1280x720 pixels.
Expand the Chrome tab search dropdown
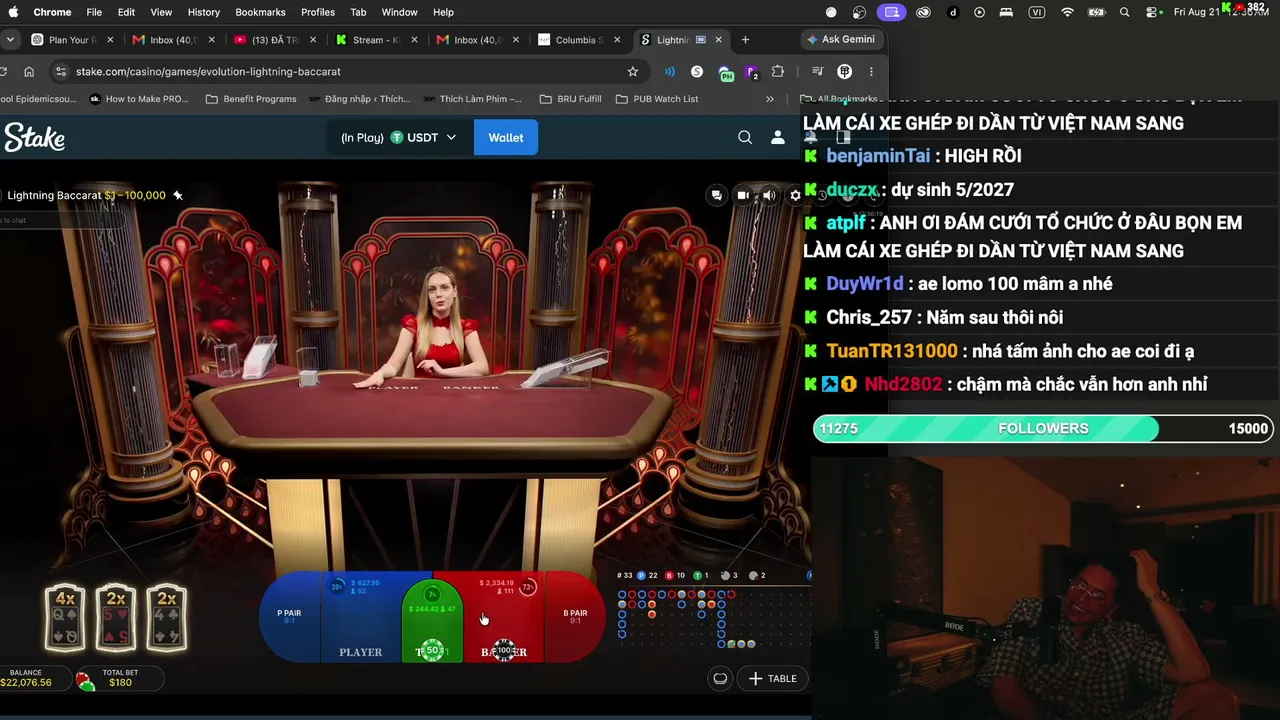click(x=10, y=40)
